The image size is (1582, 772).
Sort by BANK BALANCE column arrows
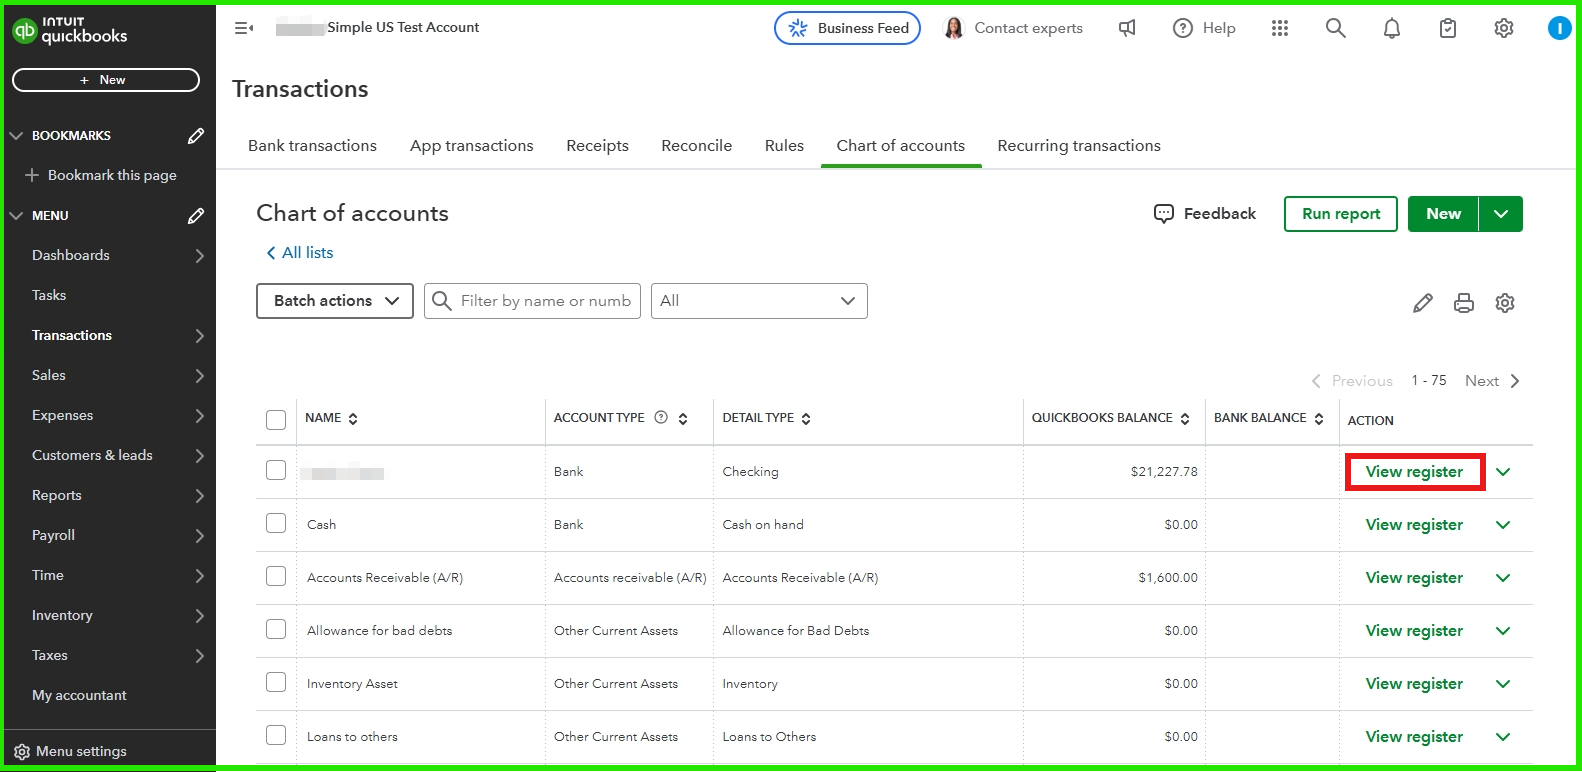pyautogui.click(x=1319, y=419)
